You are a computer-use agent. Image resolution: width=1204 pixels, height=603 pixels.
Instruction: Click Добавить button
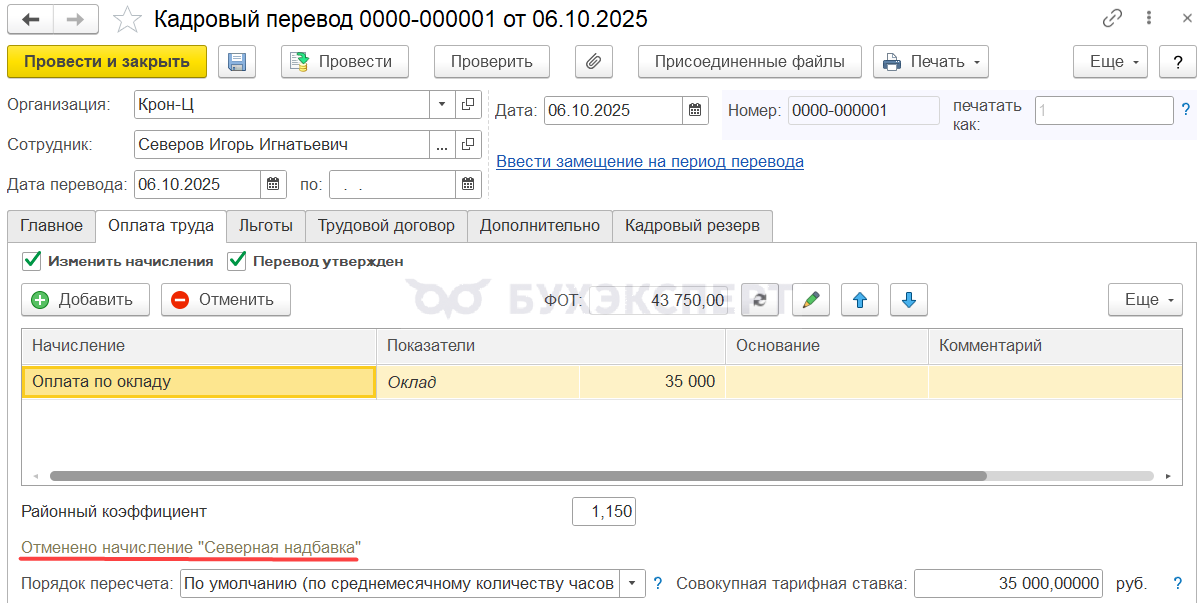tap(85, 300)
